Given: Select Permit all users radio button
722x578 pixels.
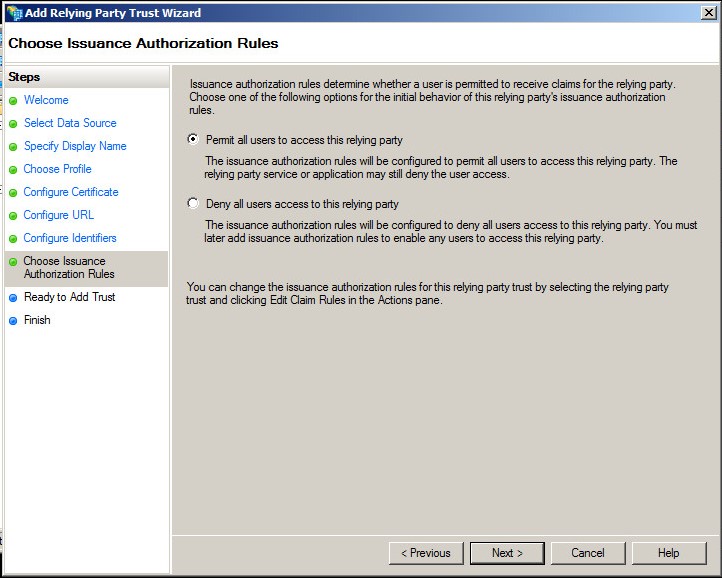Looking at the screenshot, I should pyautogui.click(x=193, y=139).
